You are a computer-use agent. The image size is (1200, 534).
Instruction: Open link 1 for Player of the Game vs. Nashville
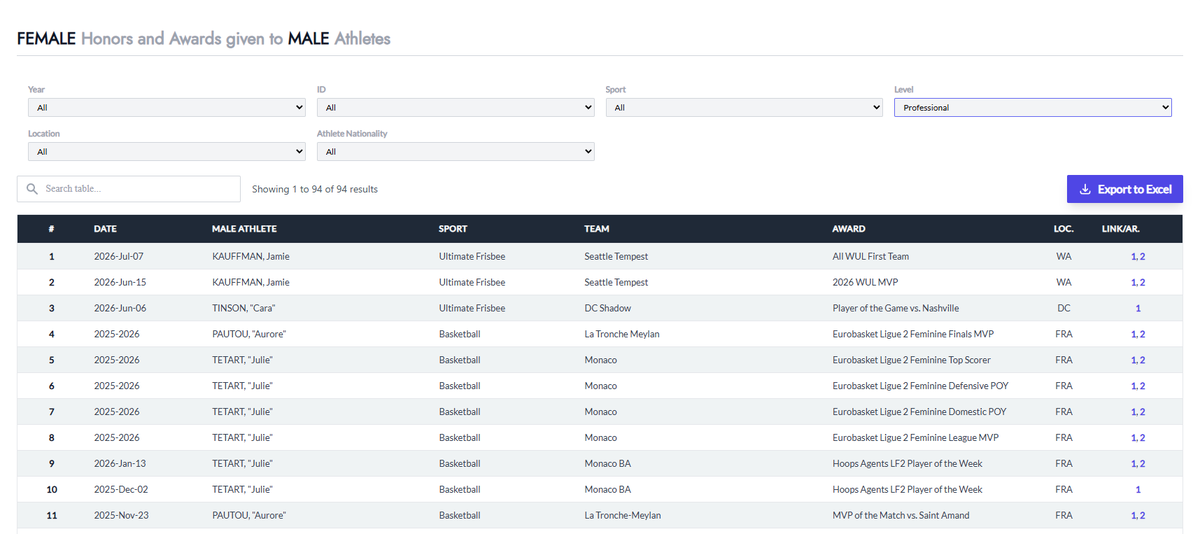(x=1138, y=308)
